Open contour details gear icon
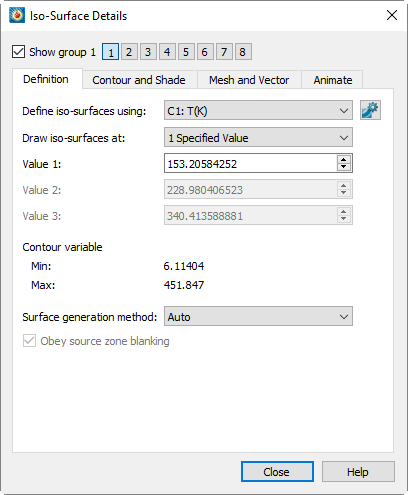 click(x=370, y=110)
